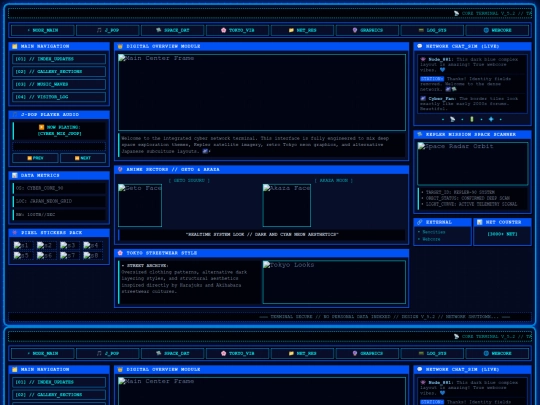Image resolution: width=540 pixels, height=405 pixels.
Task: Click the LIGHT_CURVE: ACTIVE TELEMETRY SIGNAL line
Action: [x=471, y=204]
